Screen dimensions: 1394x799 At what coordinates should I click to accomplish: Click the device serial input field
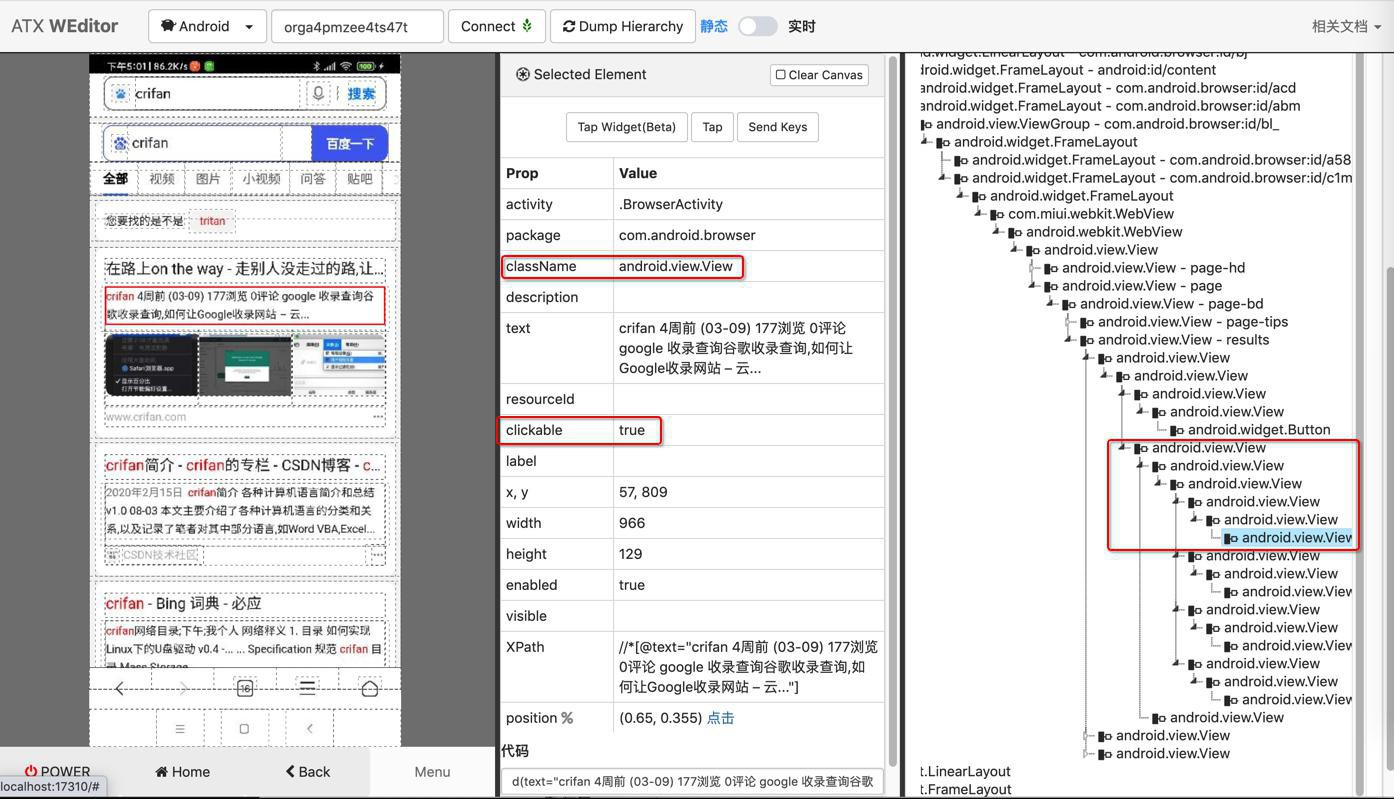click(x=357, y=26)
